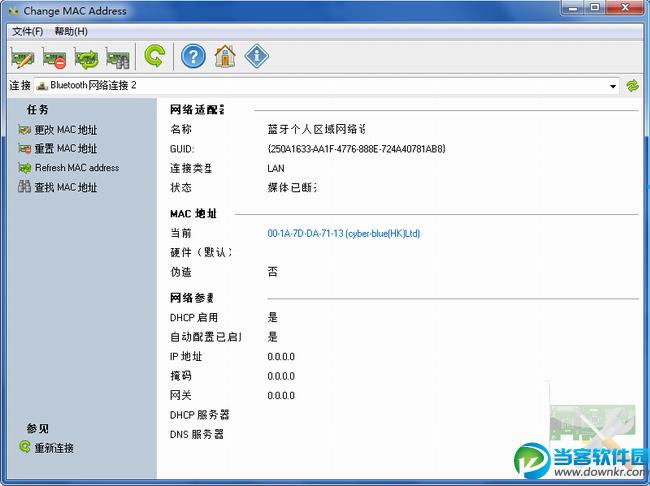Click the 是 value beside 自动配置已启
Image resolution: width=650 pixels, height=486 pixels.
point(272,337)
